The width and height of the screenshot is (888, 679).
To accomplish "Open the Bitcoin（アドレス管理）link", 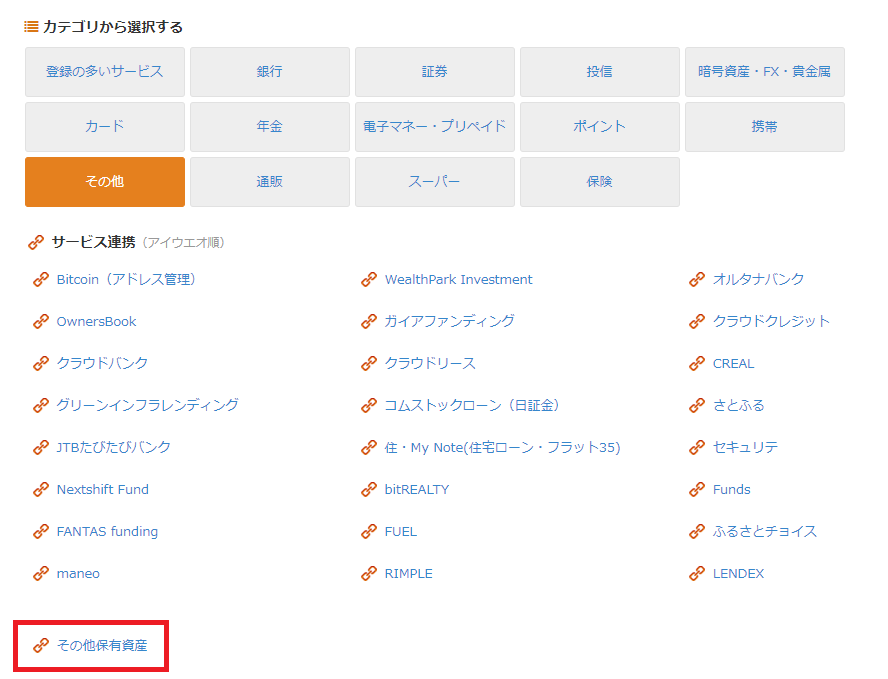I will coord(126,279).
